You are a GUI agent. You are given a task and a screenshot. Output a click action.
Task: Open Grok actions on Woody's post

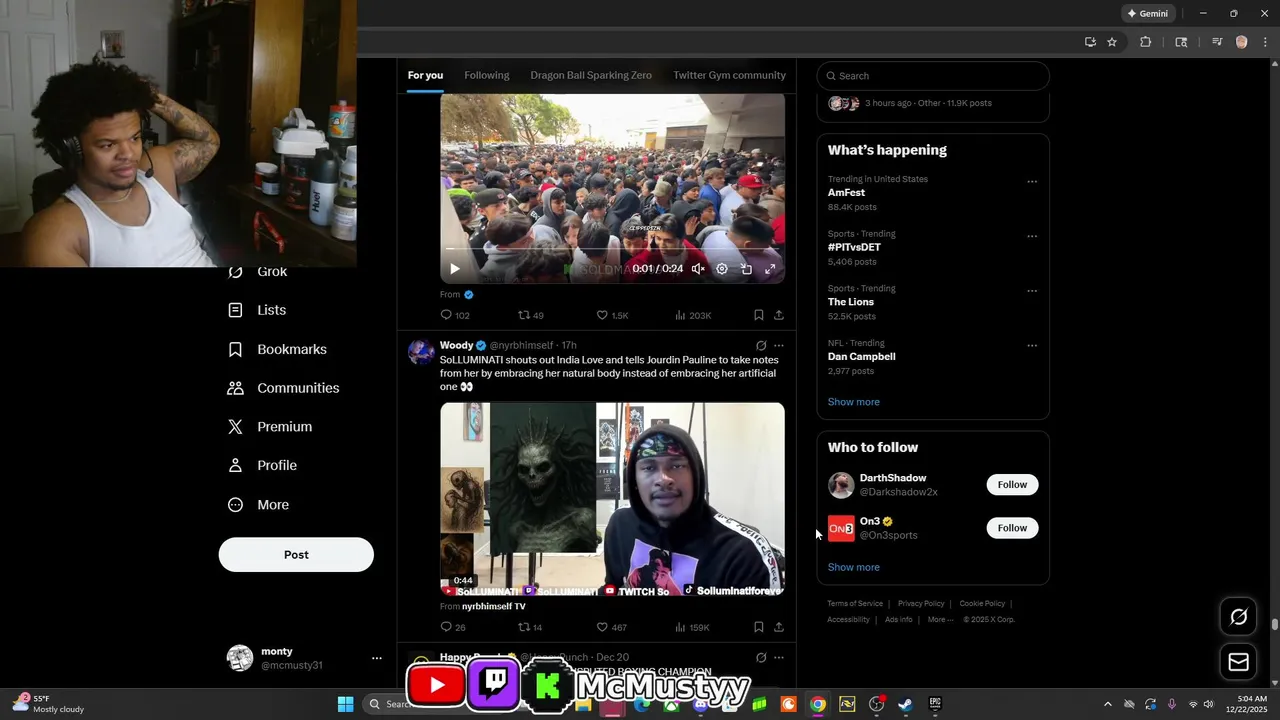coord(761,345)
